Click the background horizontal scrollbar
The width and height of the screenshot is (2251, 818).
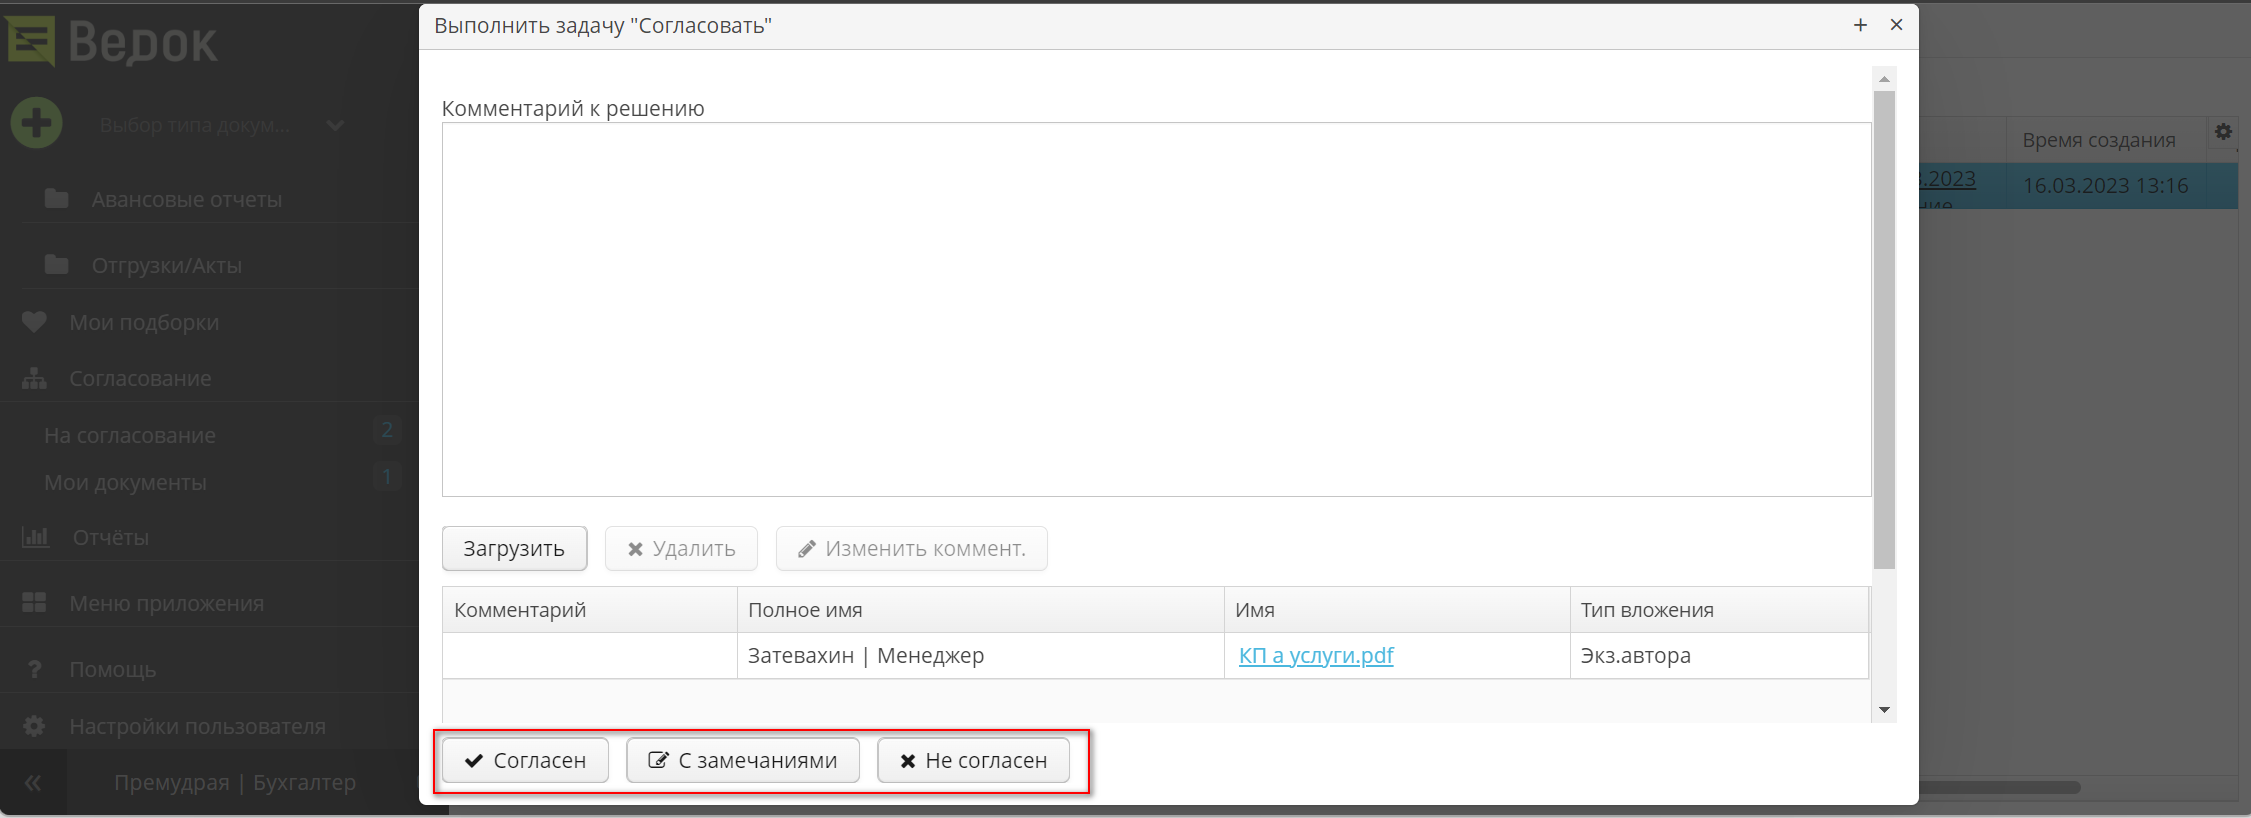click(2000, 788)
